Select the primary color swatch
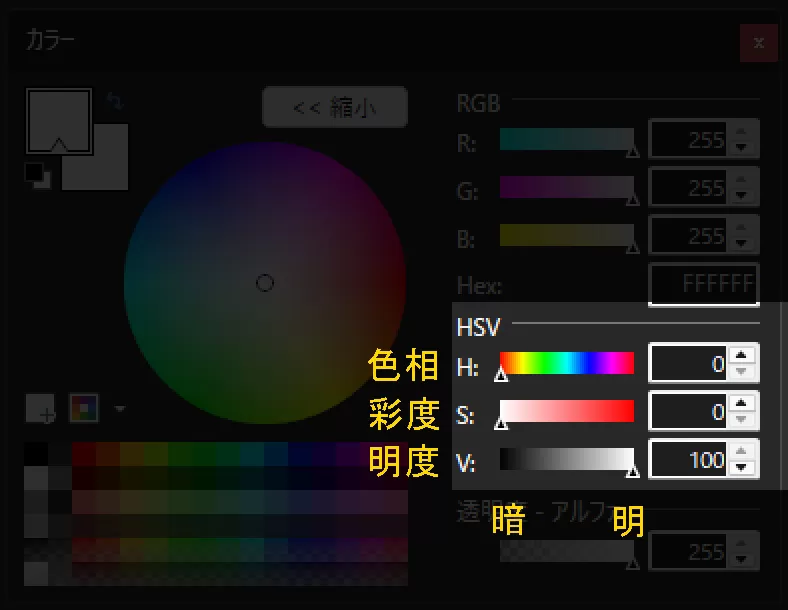 (x=58, y=118)
